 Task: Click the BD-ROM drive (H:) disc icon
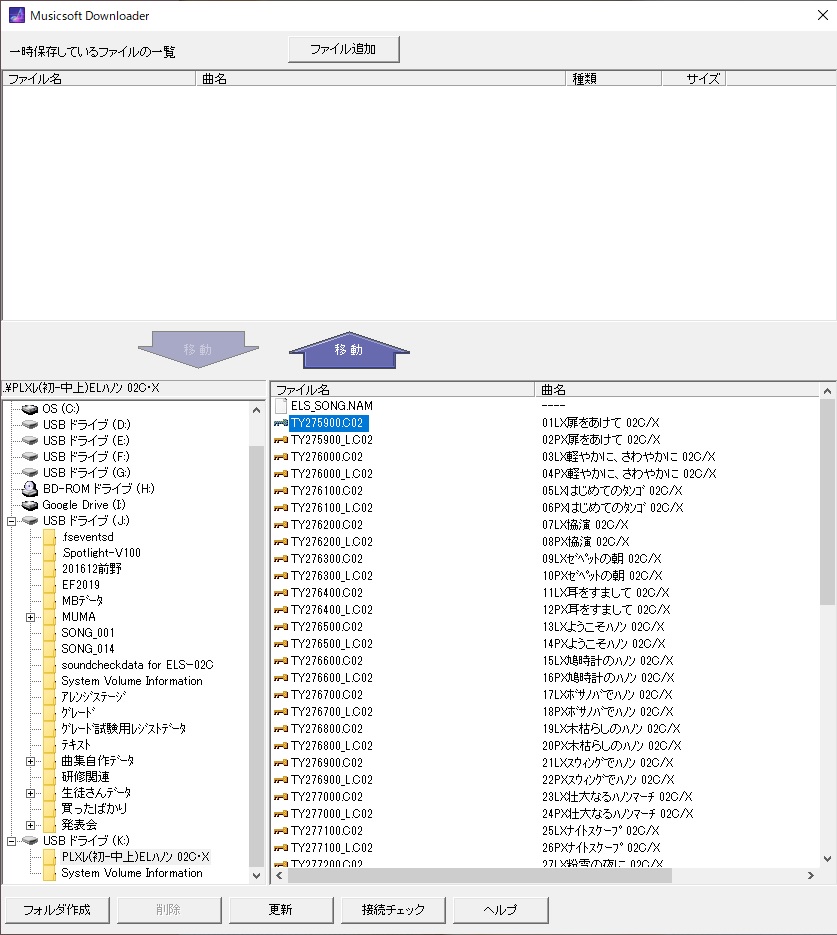[x=30, y=489]
